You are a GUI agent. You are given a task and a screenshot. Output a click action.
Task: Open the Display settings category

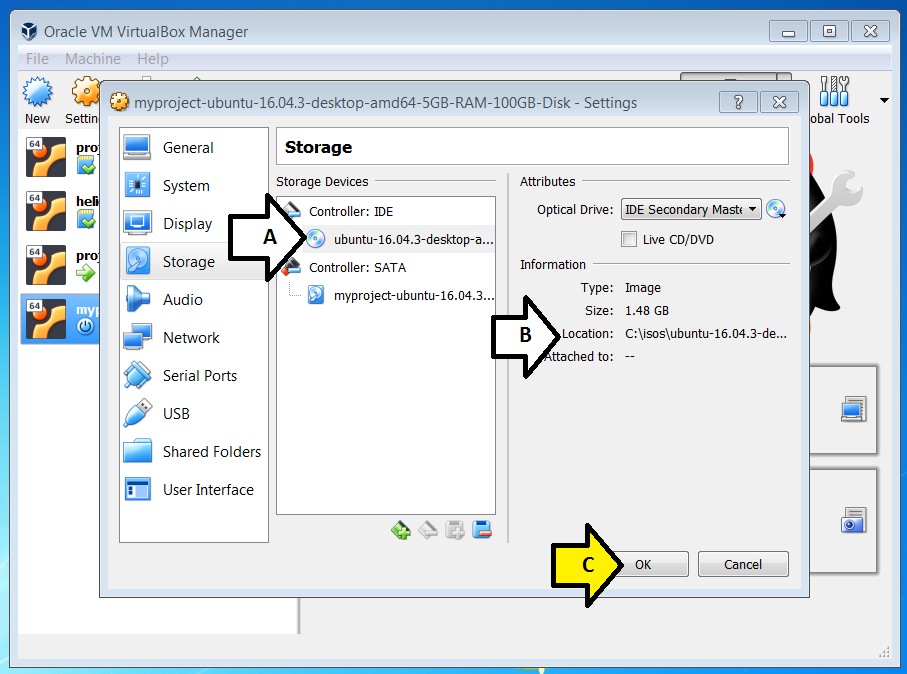[x=194, y=223]
